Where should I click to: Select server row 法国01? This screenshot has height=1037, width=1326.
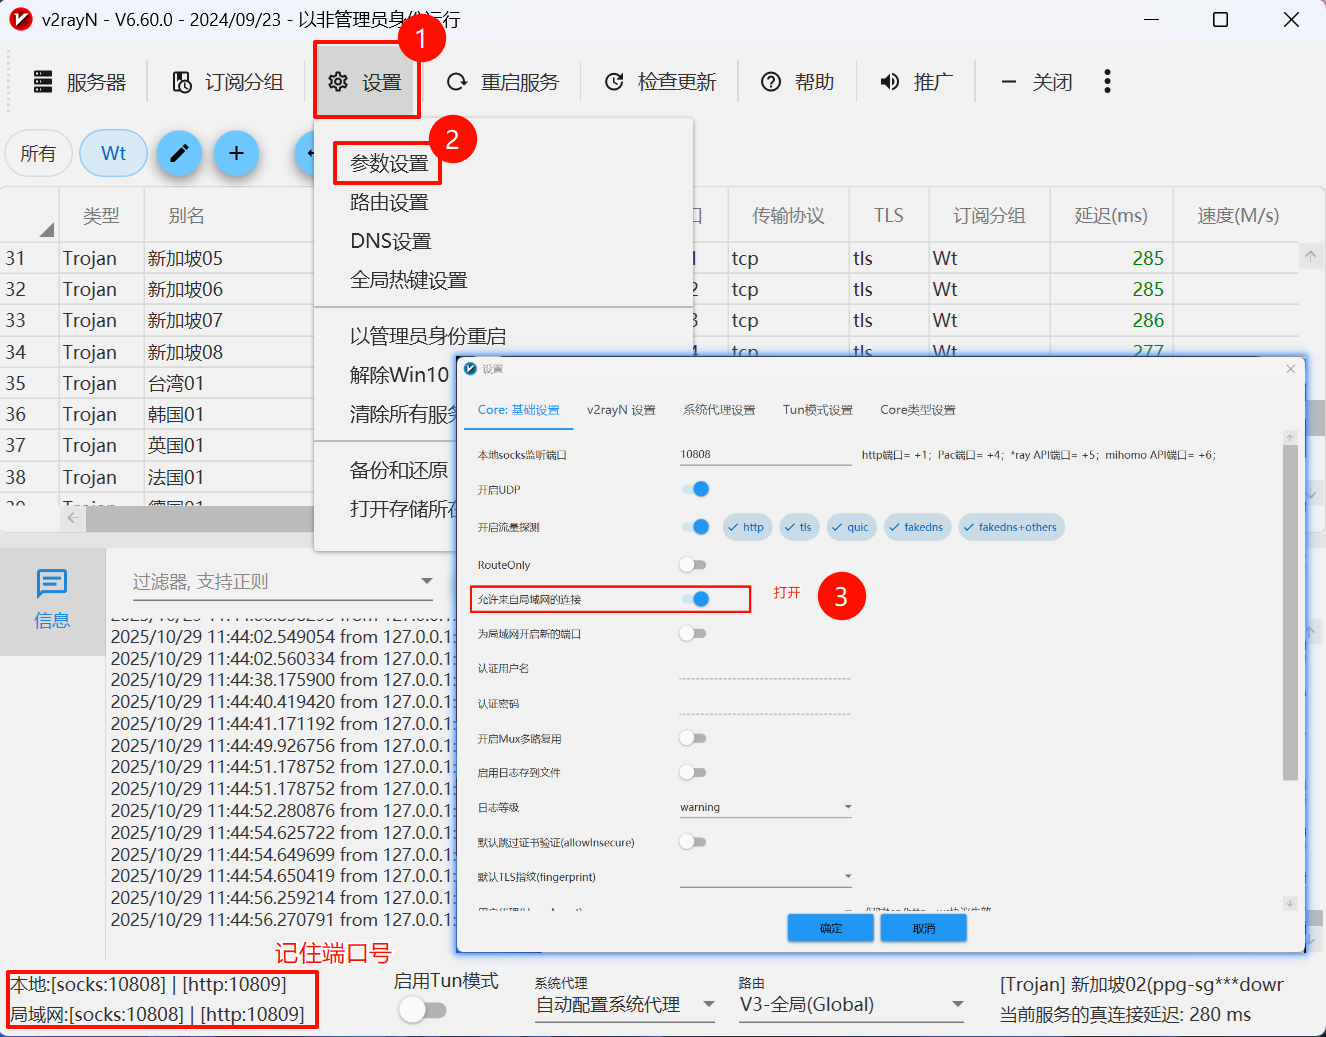click(x=176, y=477)
